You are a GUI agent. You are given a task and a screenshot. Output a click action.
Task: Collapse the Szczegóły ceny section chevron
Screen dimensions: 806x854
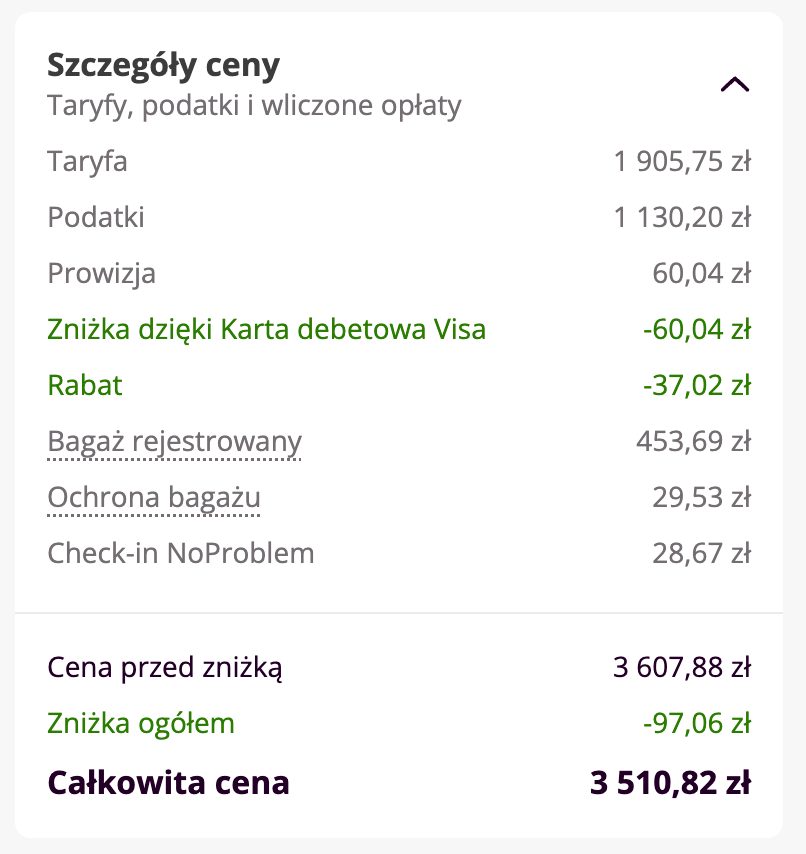tap(734, 85)
